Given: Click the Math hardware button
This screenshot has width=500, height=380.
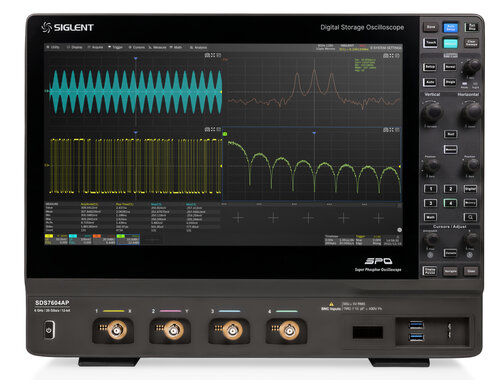Looking at the screenshot, I should (430, 217).
